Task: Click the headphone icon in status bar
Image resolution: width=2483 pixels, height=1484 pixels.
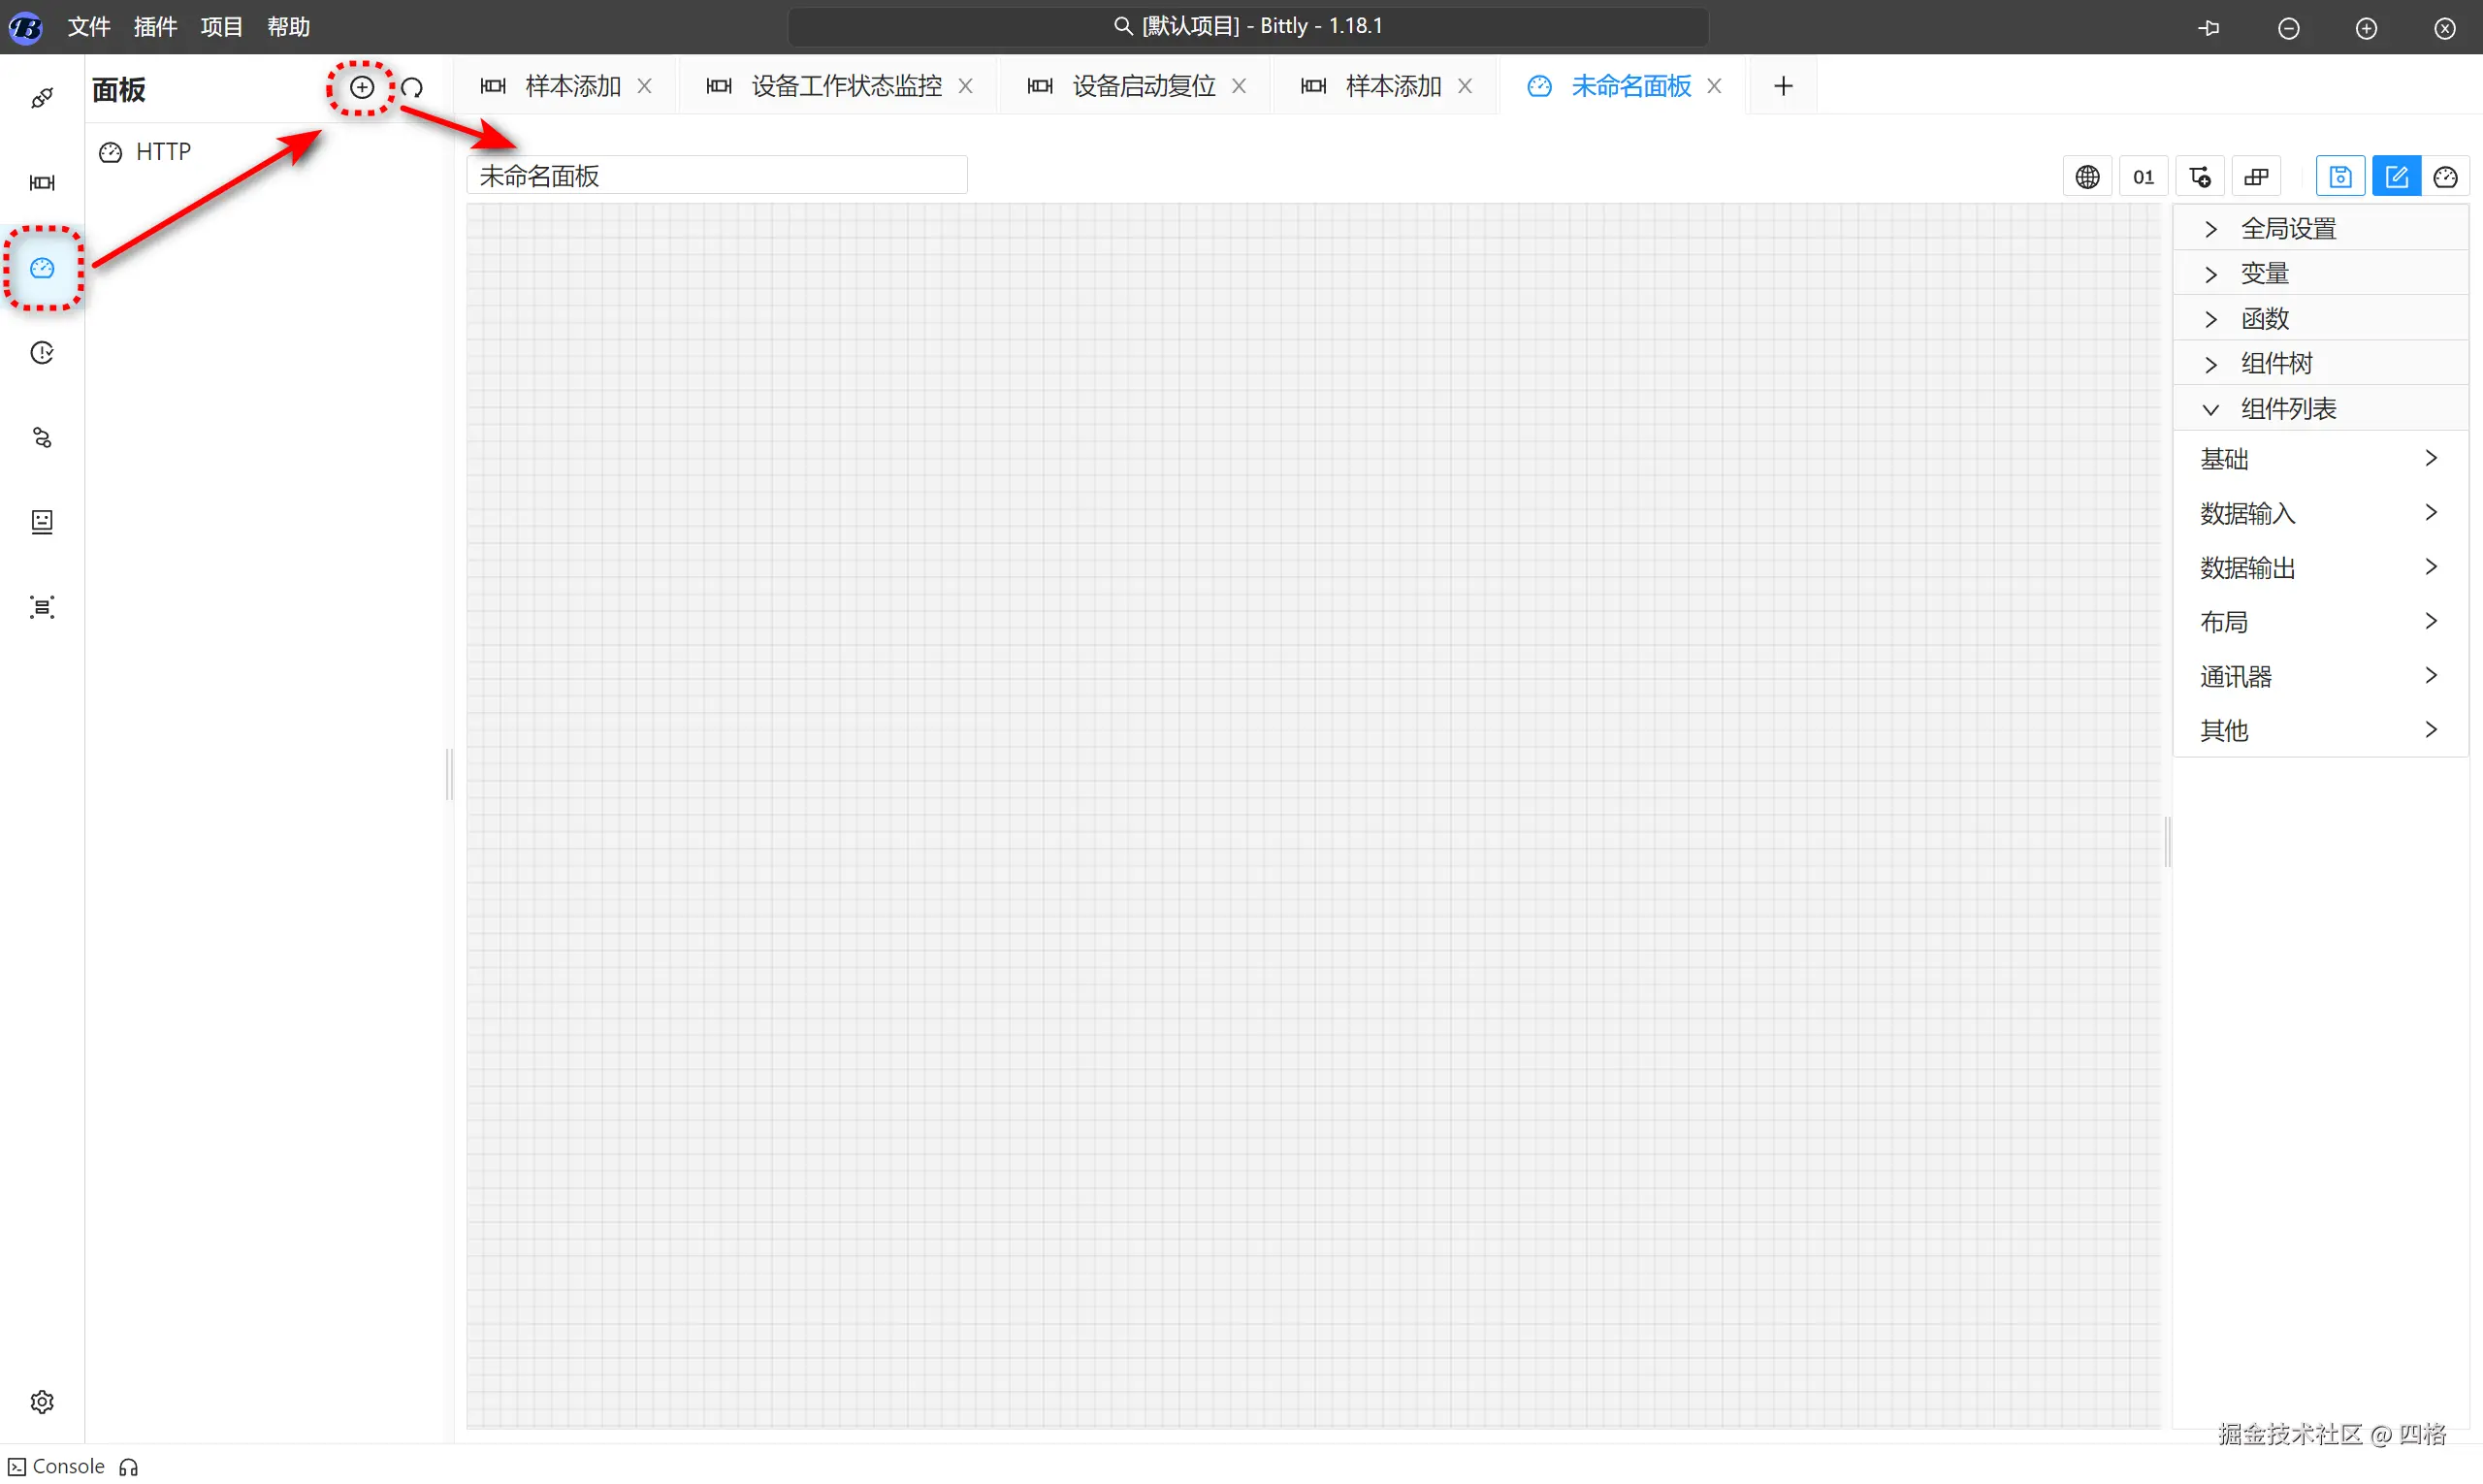Action: tap(129, 1467)
